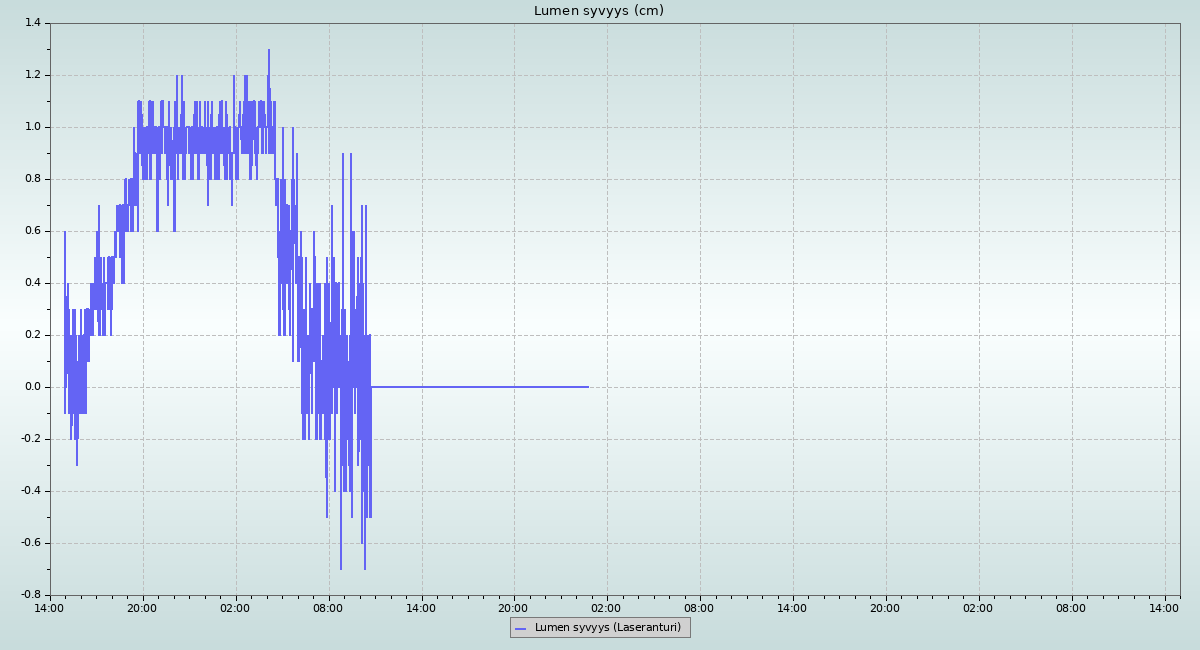Click the 0.6 y-axis tick label
The image size is (1200, 650).
[x=32, y=231]
